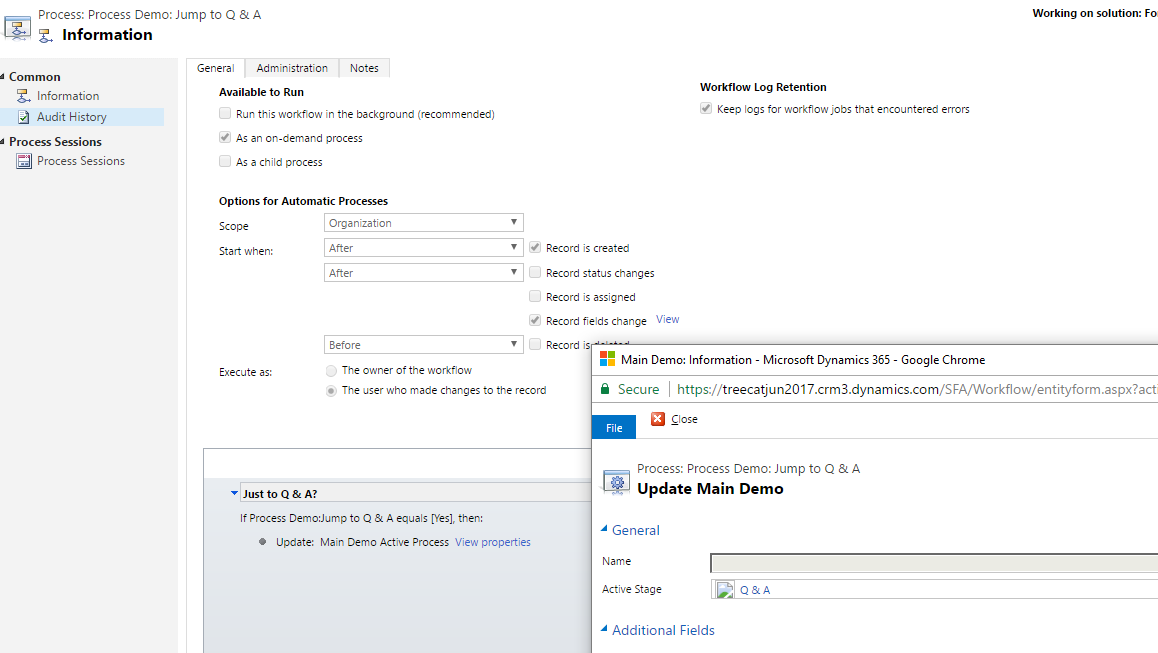
Task: Click the process workflow icon in header
Action: 17,27
